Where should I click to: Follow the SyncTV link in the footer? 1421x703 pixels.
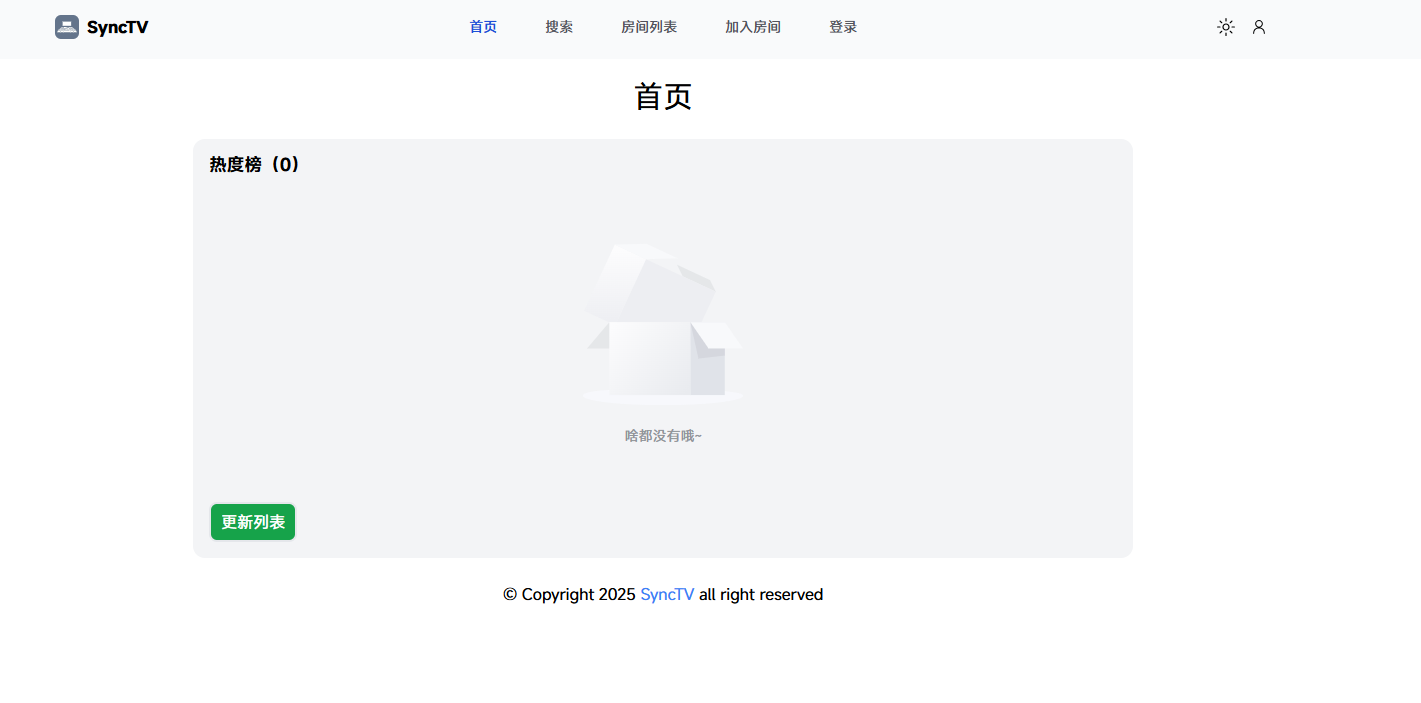(x=667, y=594)
